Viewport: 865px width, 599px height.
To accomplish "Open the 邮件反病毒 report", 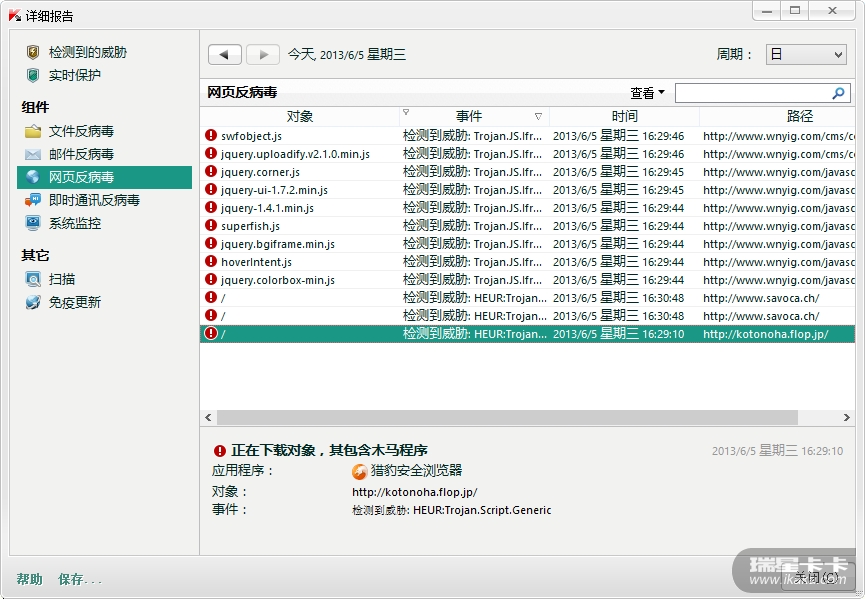I will tap(81, 154).
